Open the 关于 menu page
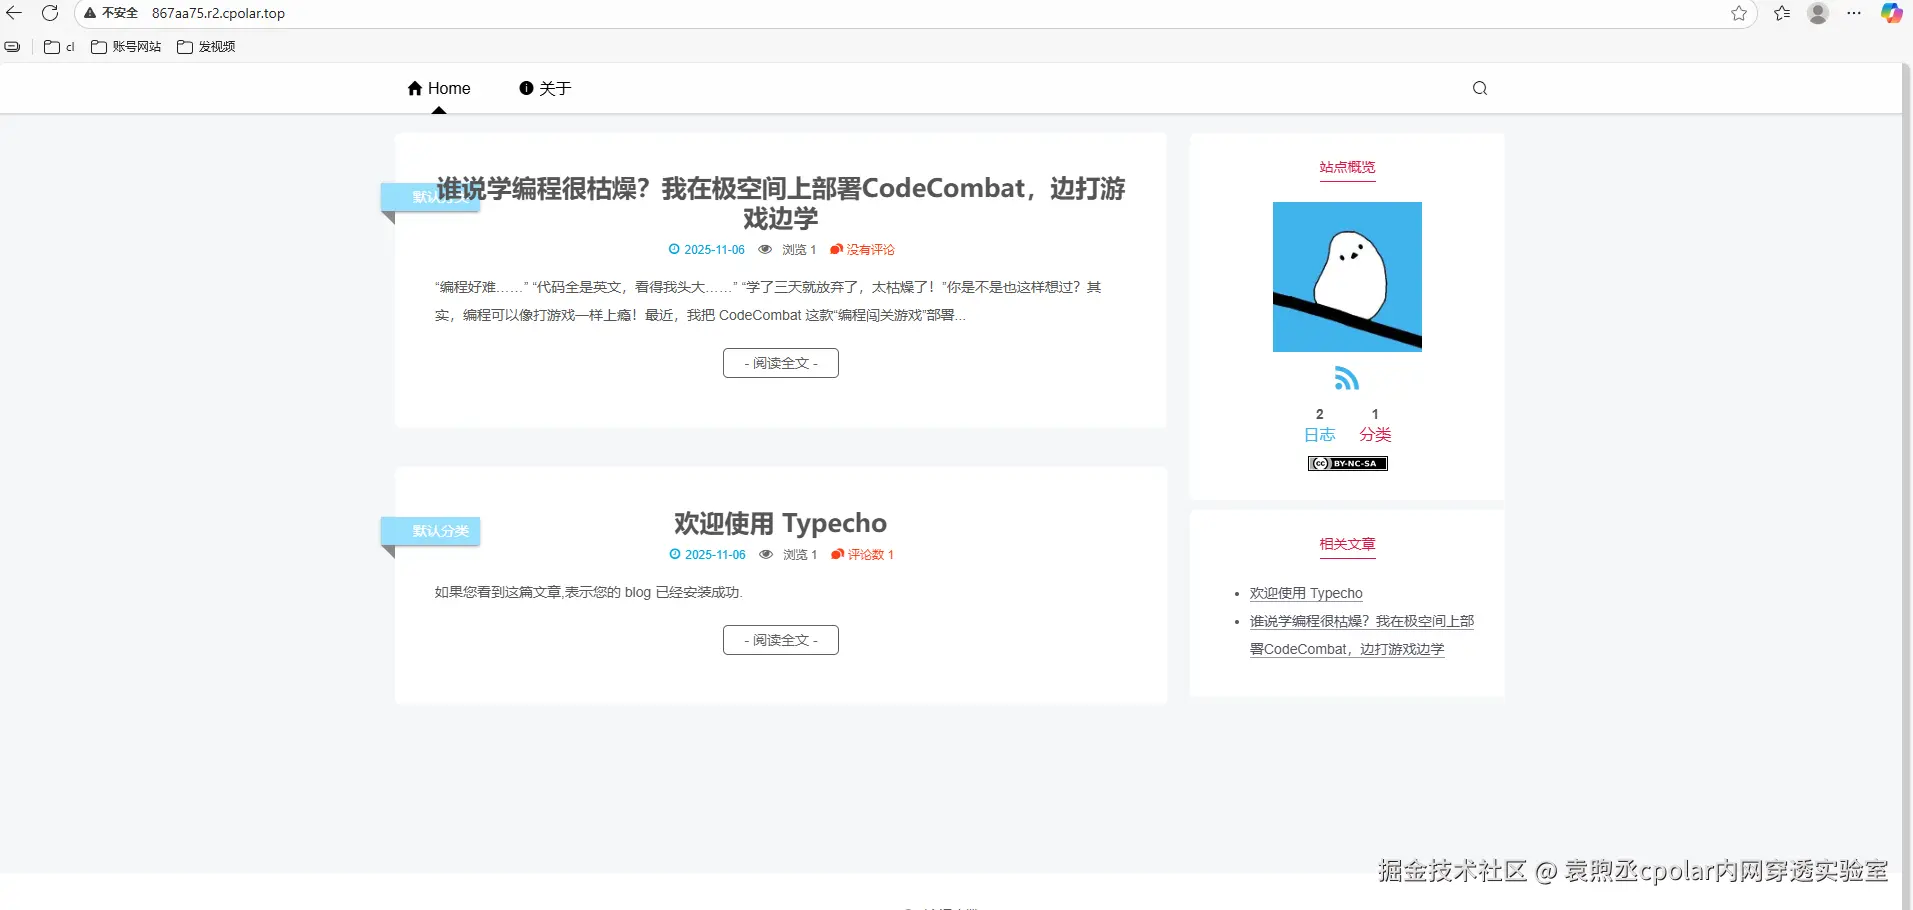 [545, 88]
